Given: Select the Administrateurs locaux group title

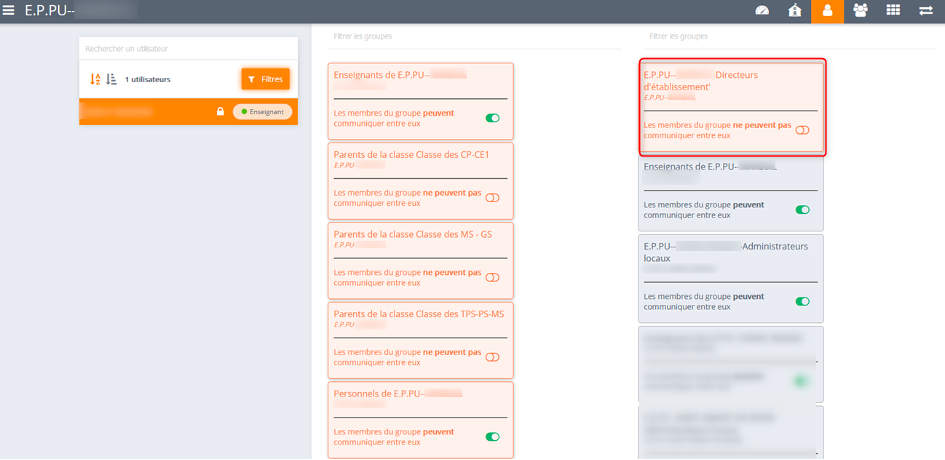Looking at the screenshot, I should coord(726,252).
